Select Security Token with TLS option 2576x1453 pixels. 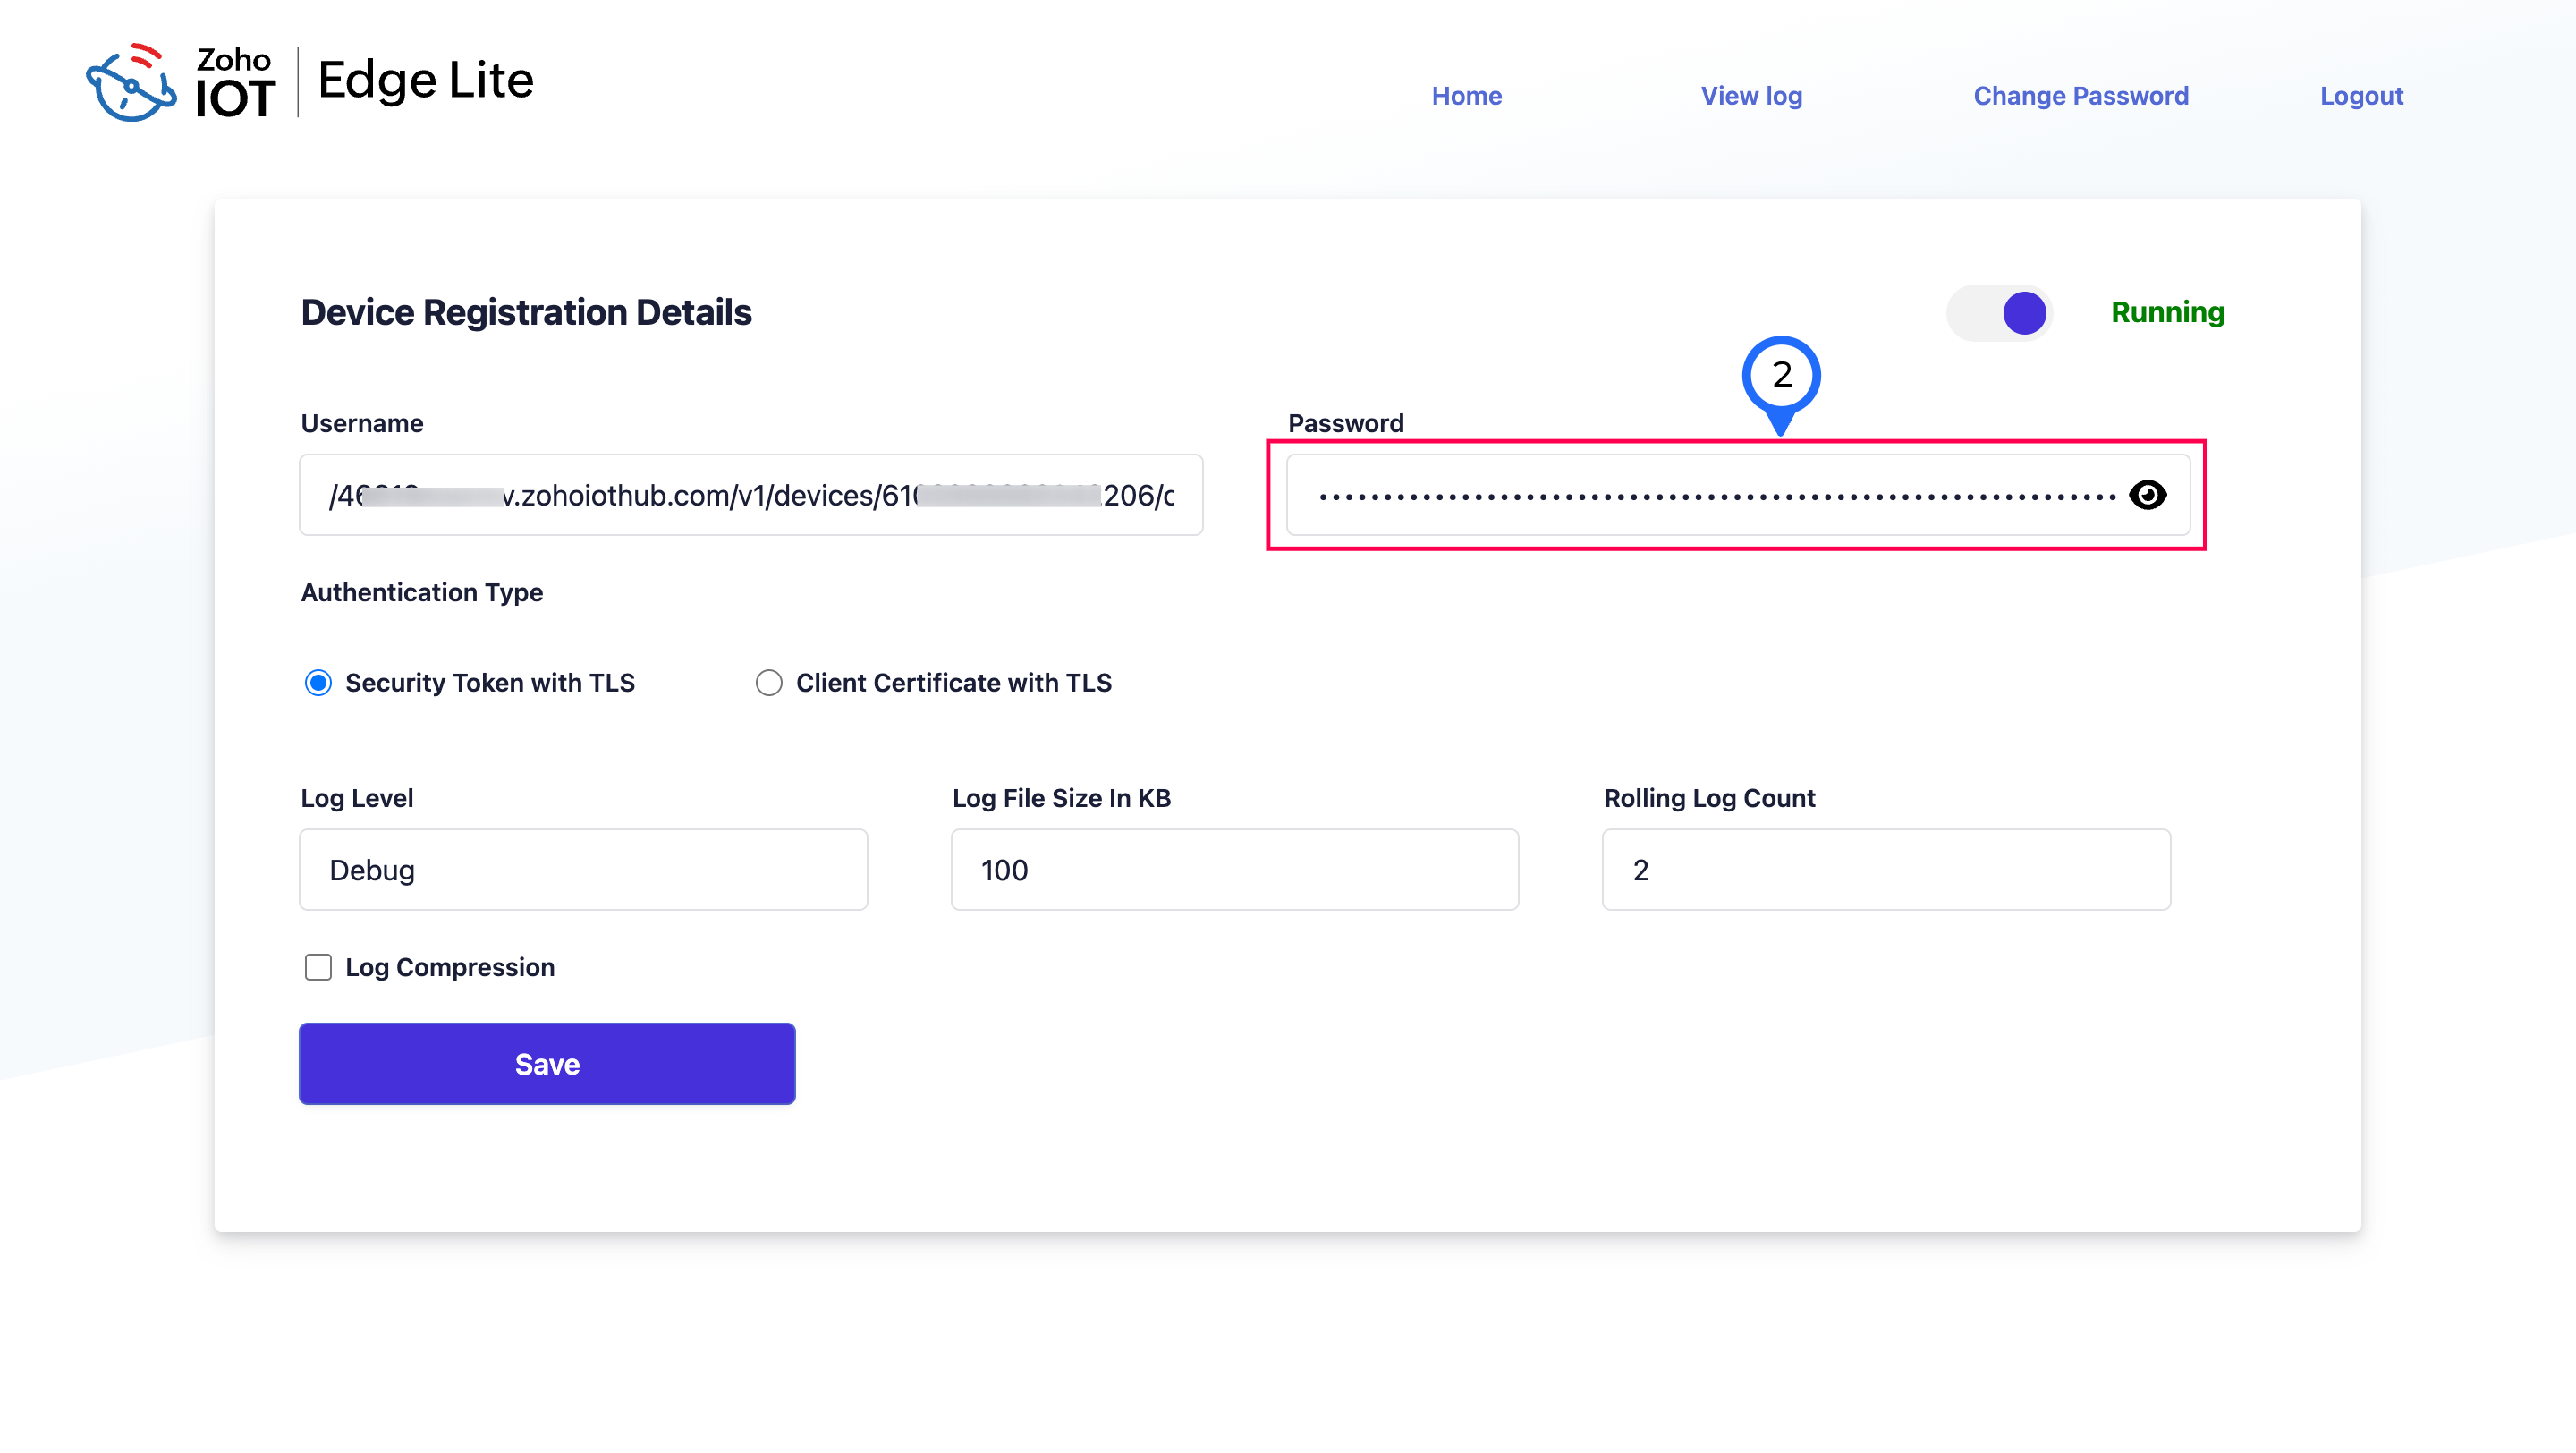(x=318, y=683)
